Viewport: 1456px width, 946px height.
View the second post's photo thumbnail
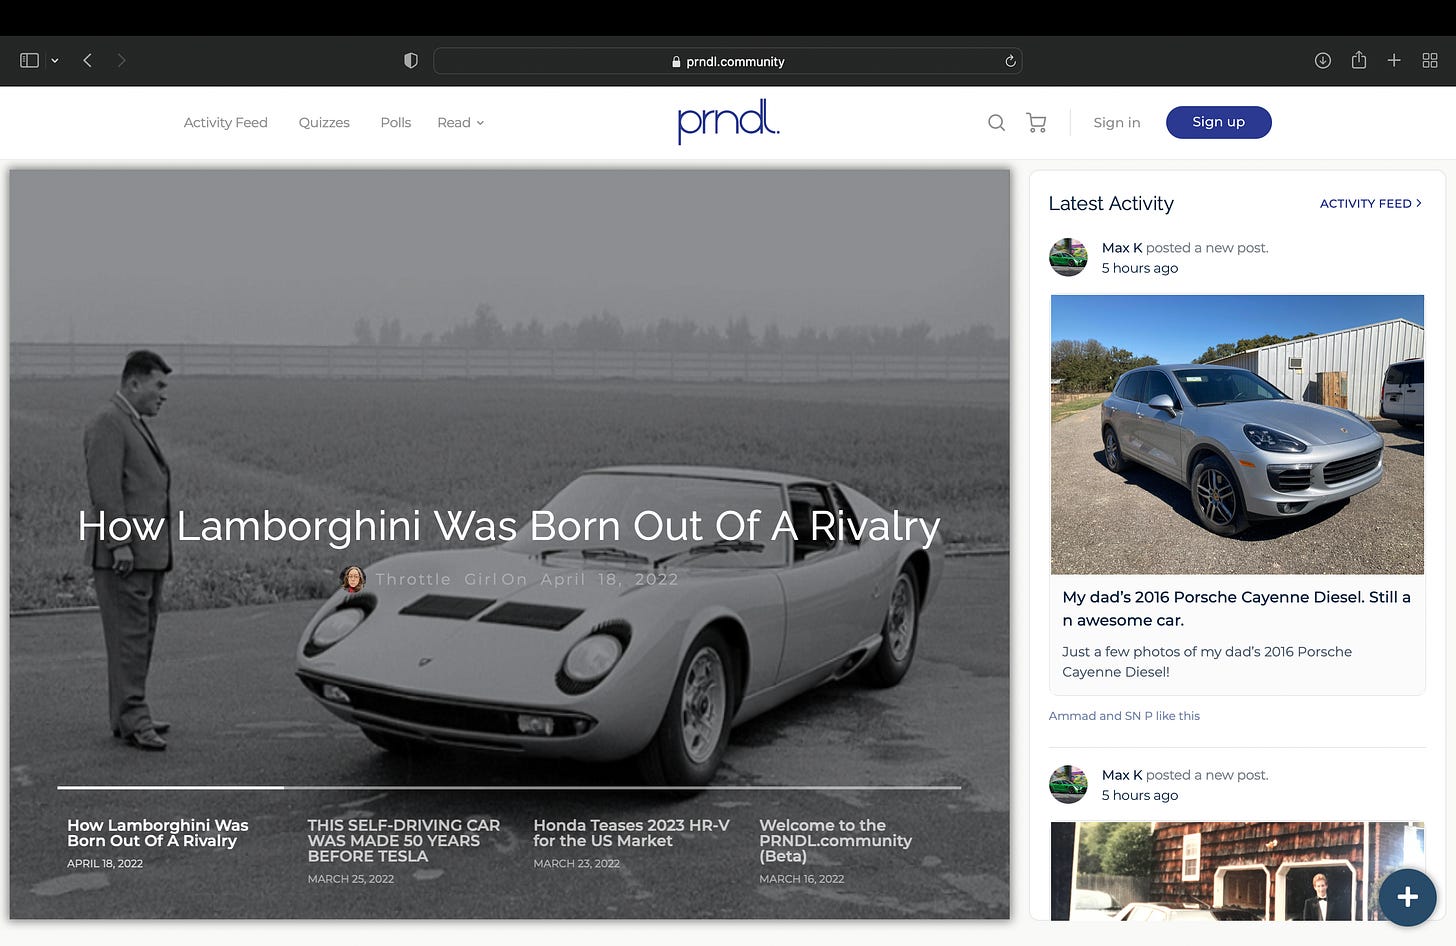pyautogui.click(x=1237, y=871)
